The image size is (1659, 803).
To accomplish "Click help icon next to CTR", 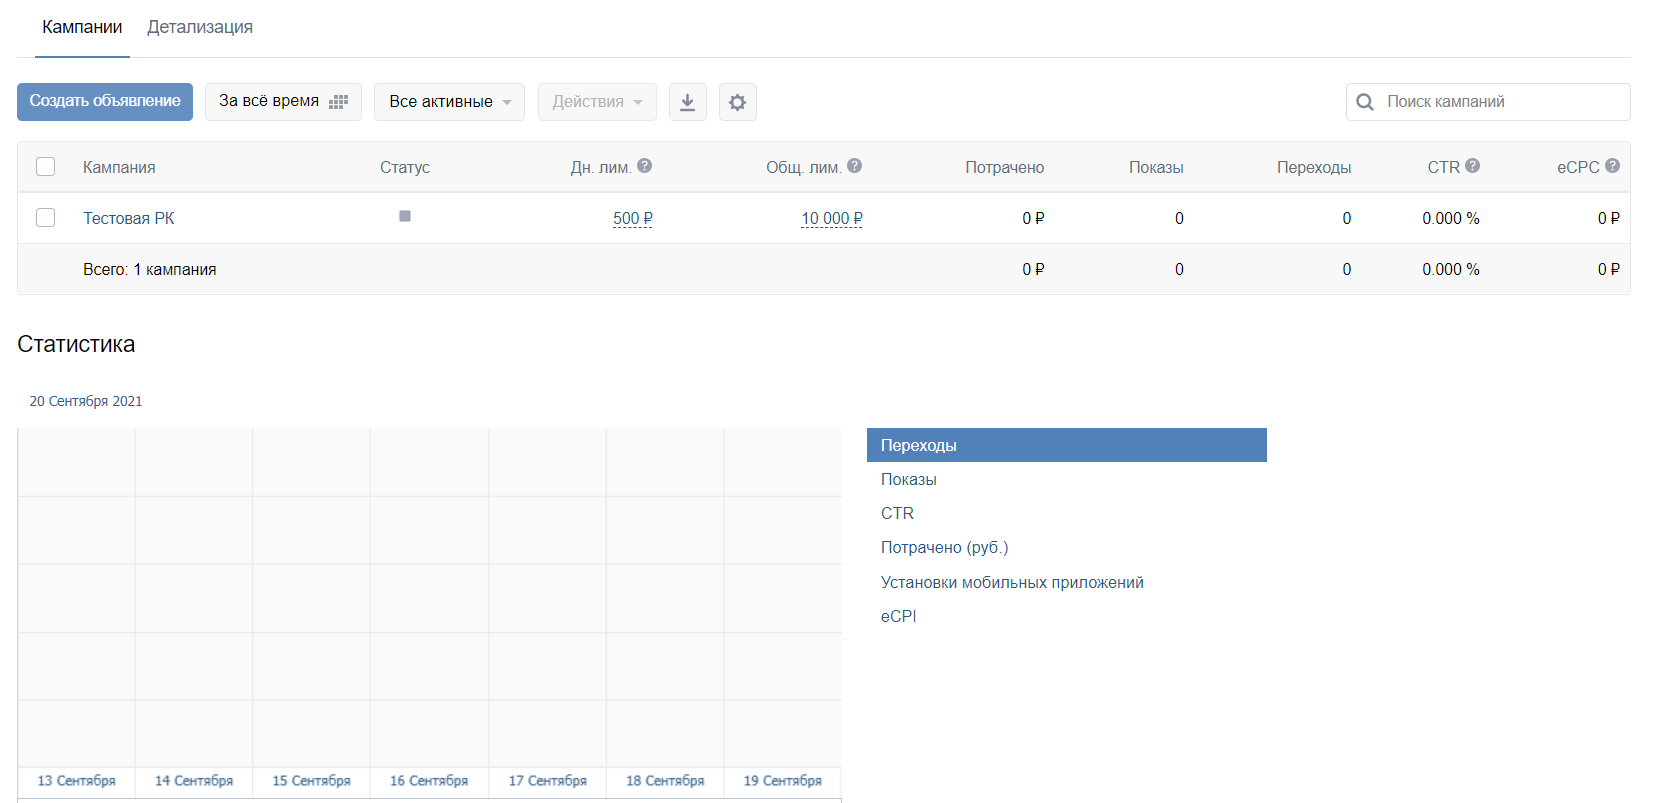I will tap(1473, 166).
